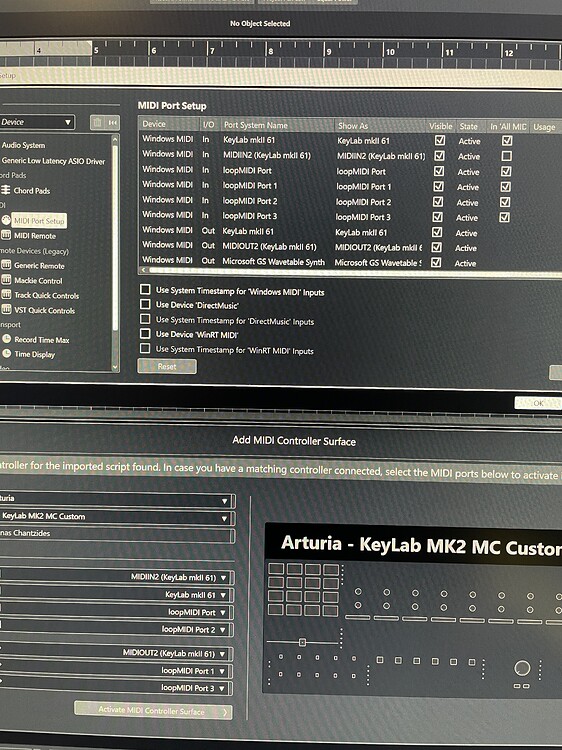Select VST Quick Controls in device list

point(44,310)
